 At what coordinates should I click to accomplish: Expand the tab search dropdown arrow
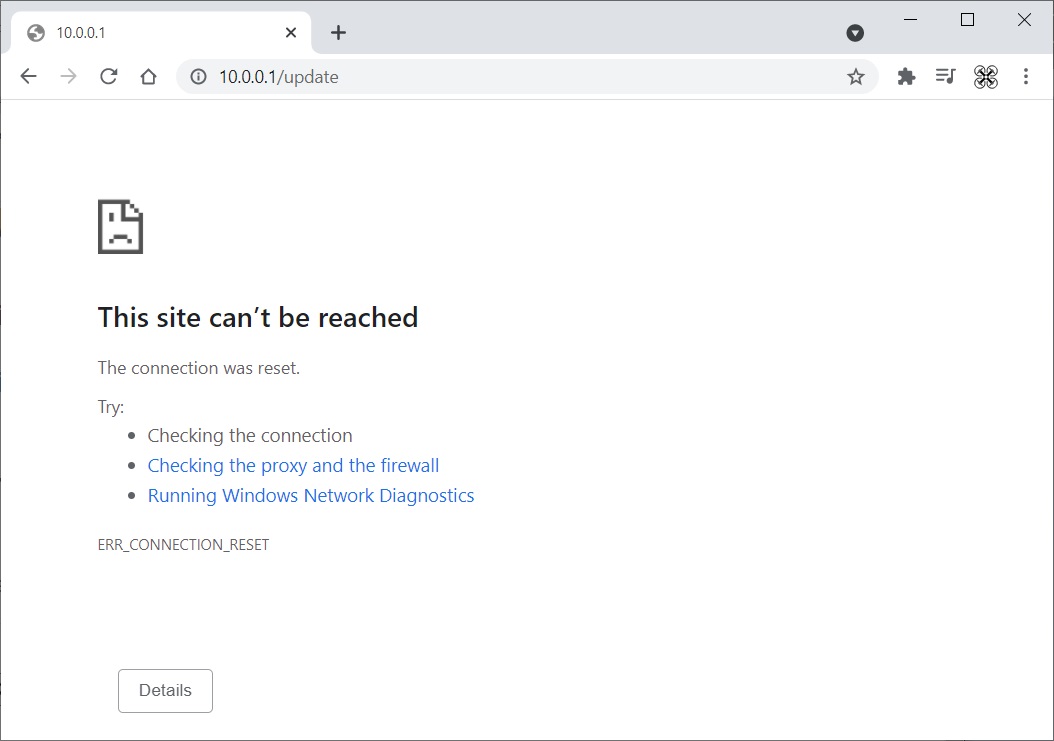coord(855,33)
